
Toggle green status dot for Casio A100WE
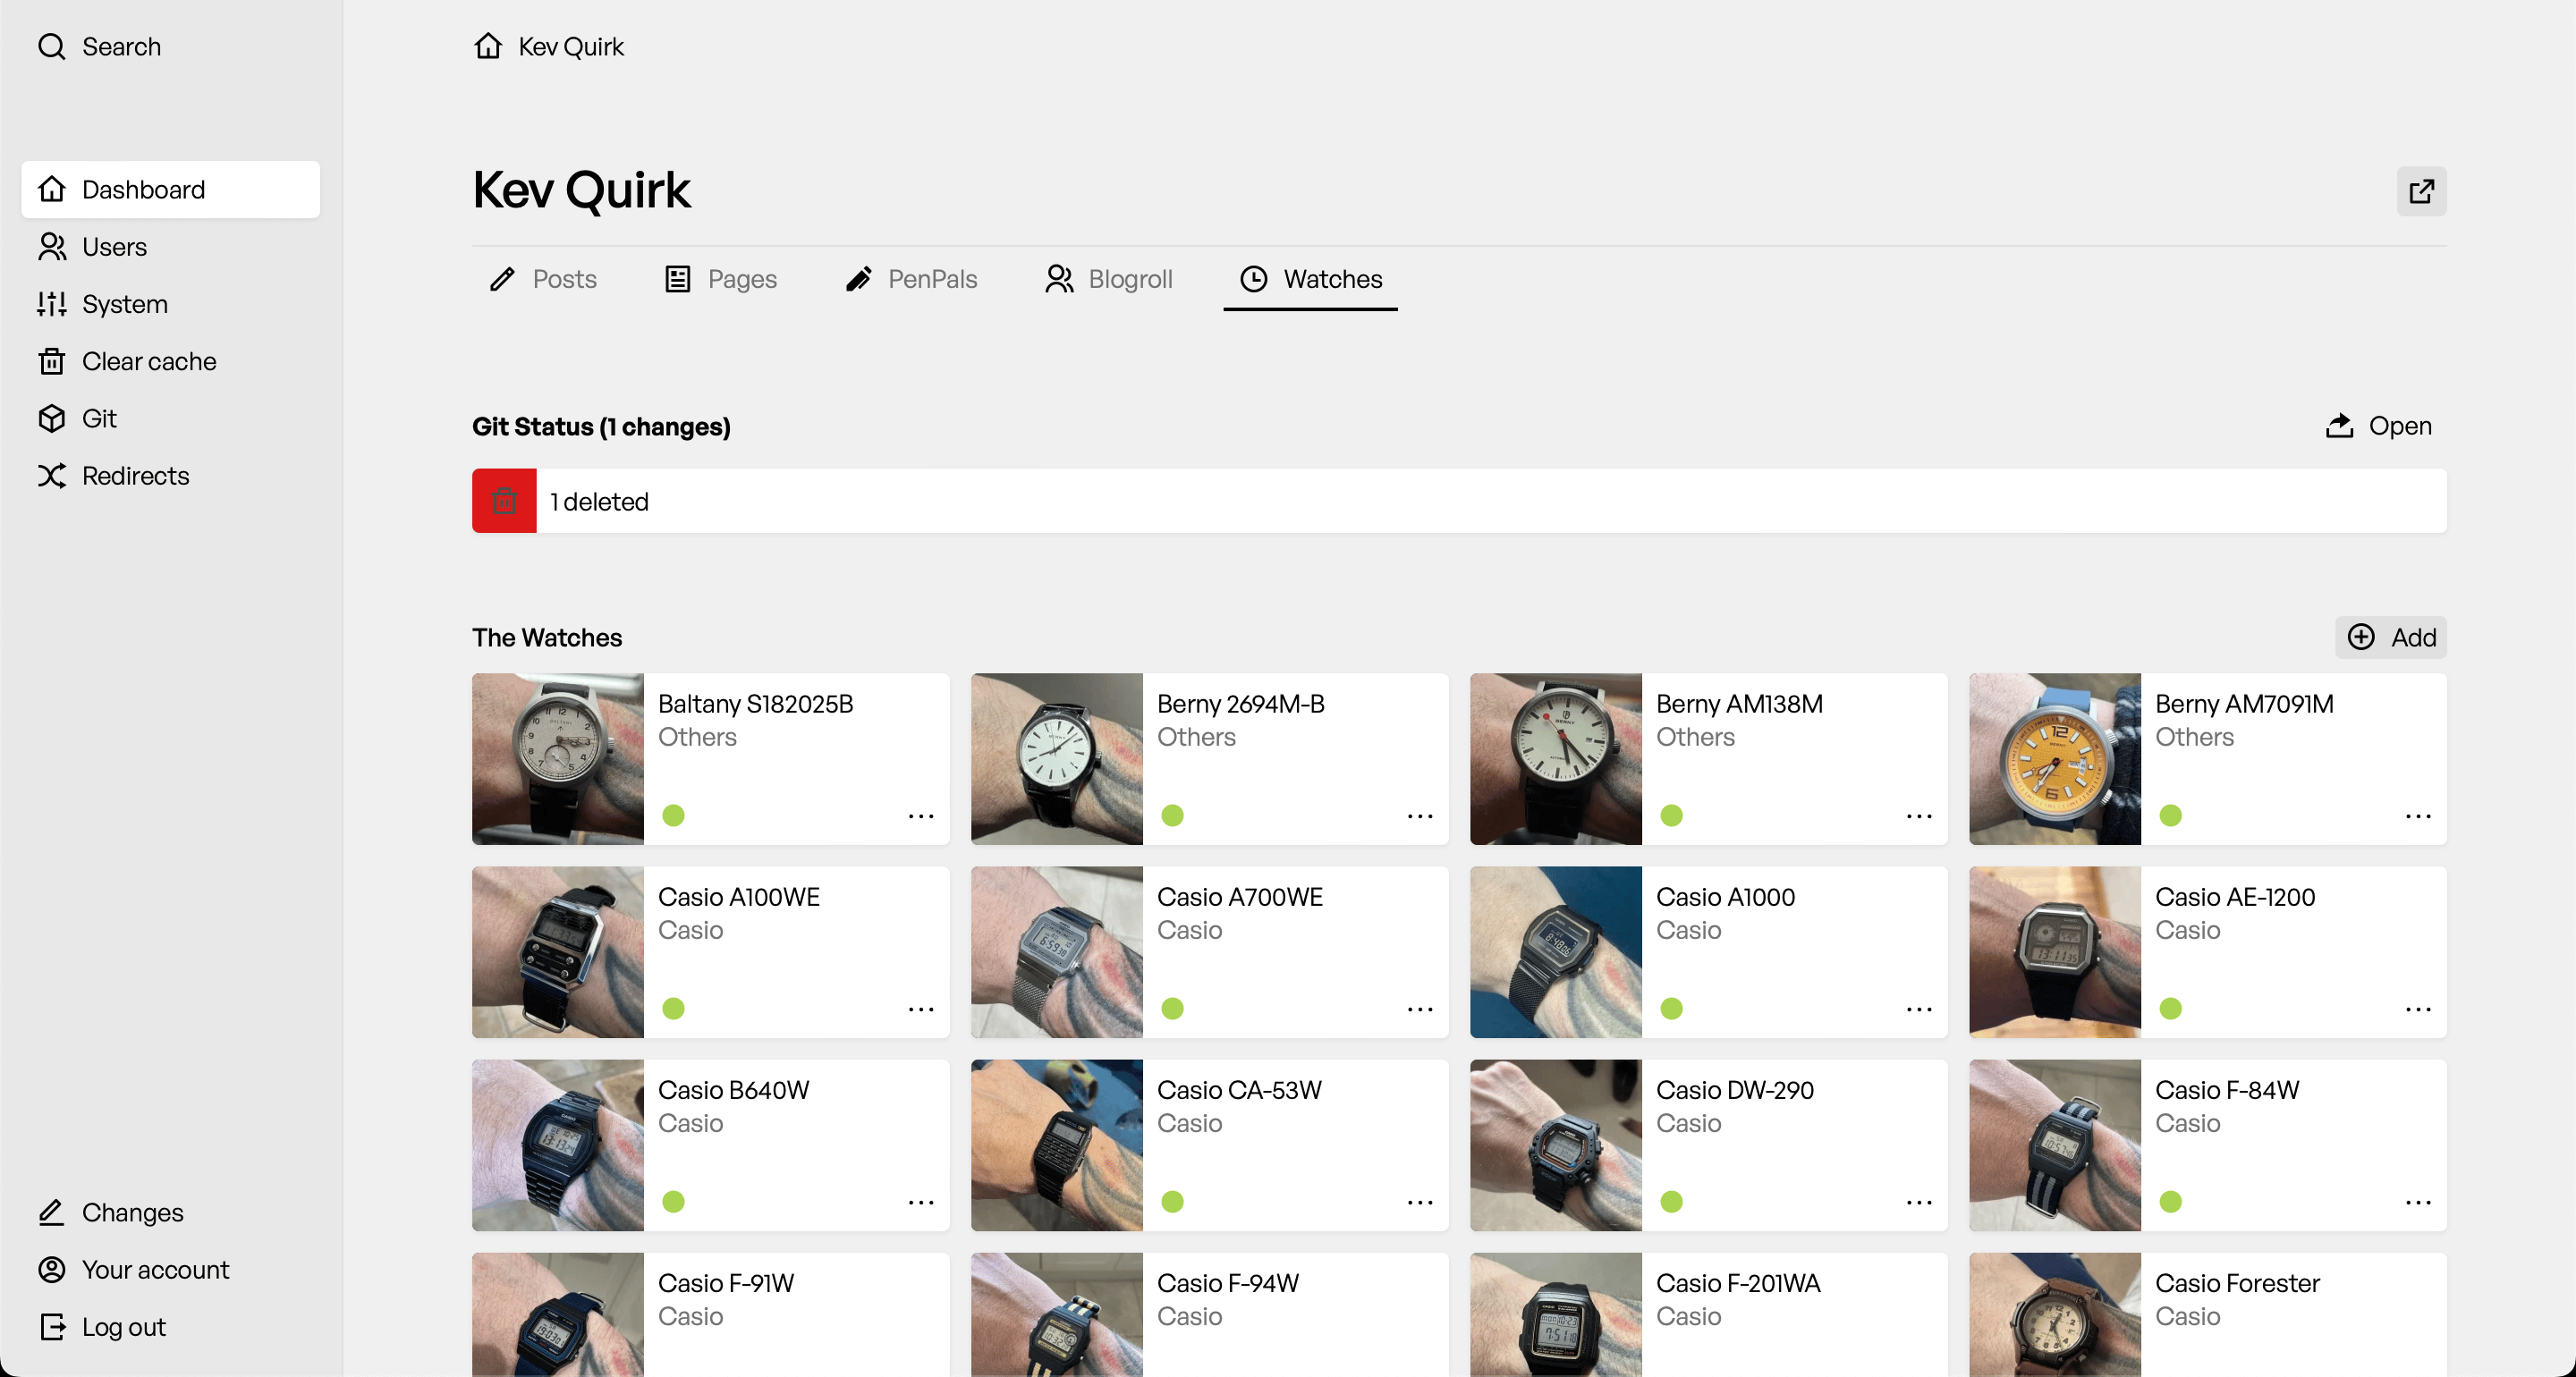[x=674, y=1009]
